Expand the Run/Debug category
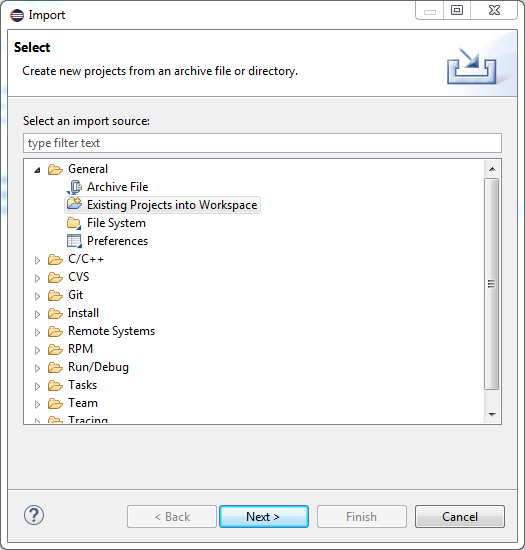Viewport: 525px width, 550px height. [x=37, y=368]
